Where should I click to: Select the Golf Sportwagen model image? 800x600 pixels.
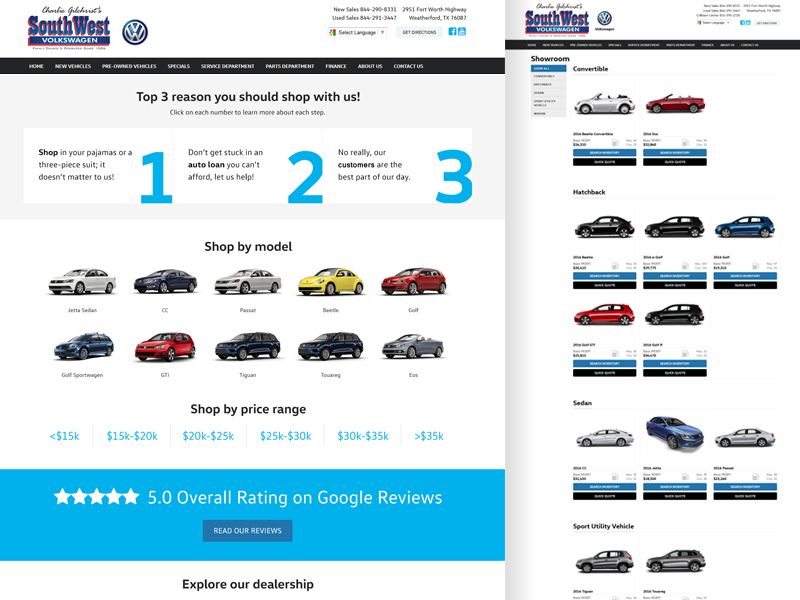click(x=83, y=346)
